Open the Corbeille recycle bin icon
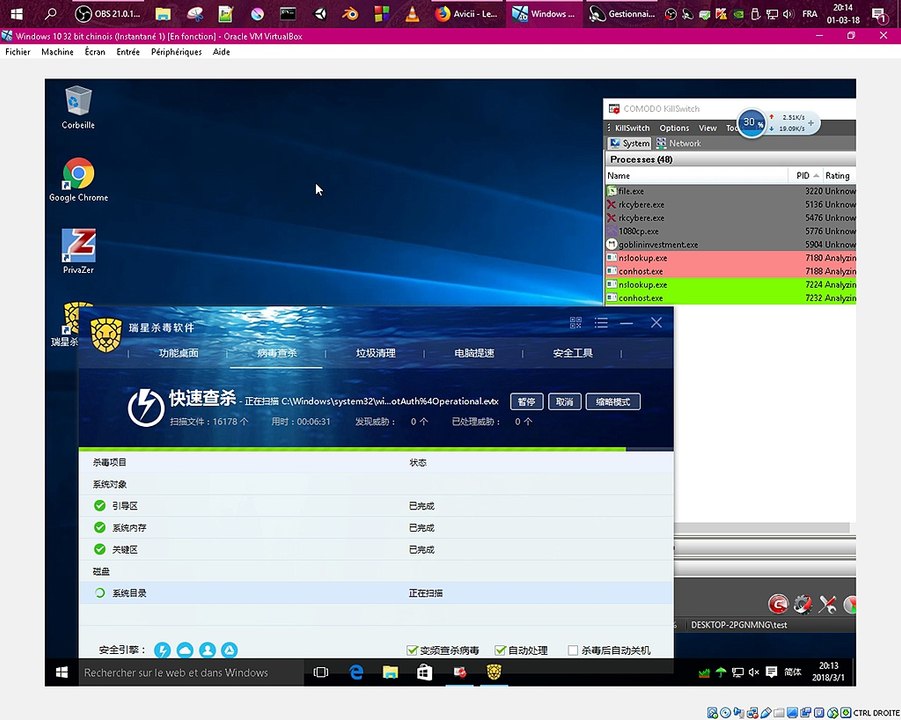 point(78,107)
